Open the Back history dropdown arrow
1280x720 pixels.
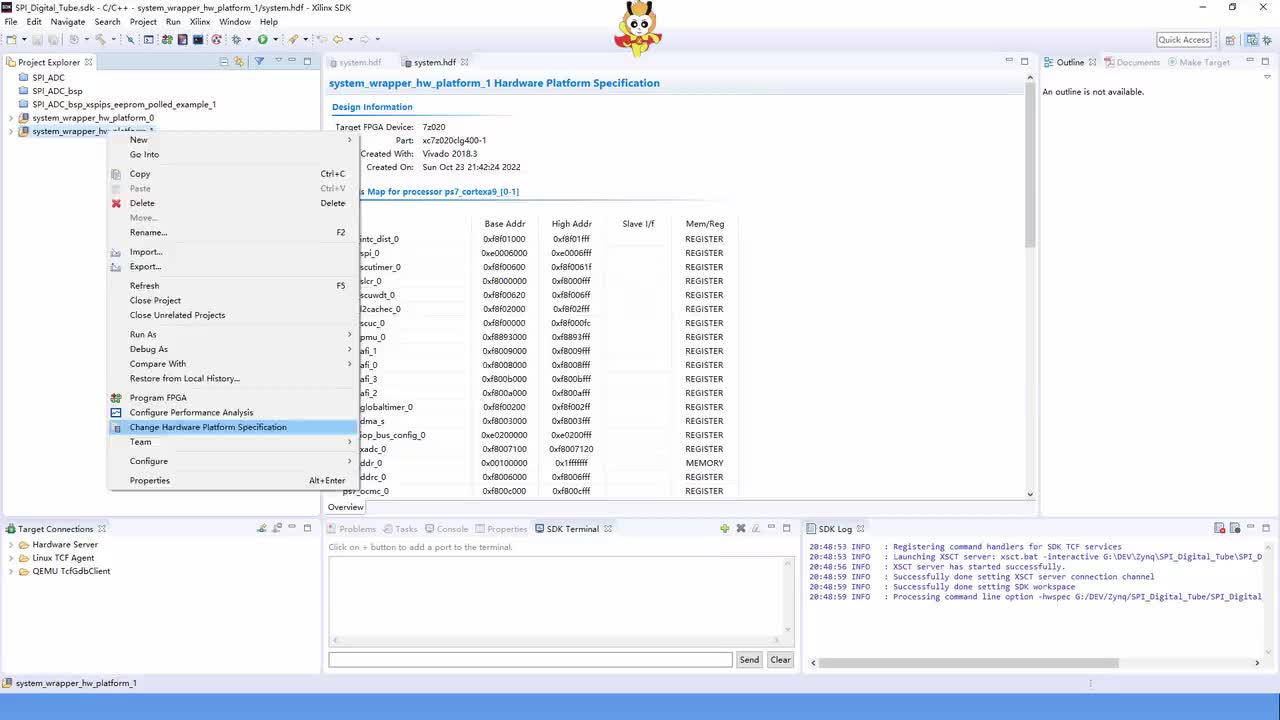pyautogui.click(x=350, y=39)
